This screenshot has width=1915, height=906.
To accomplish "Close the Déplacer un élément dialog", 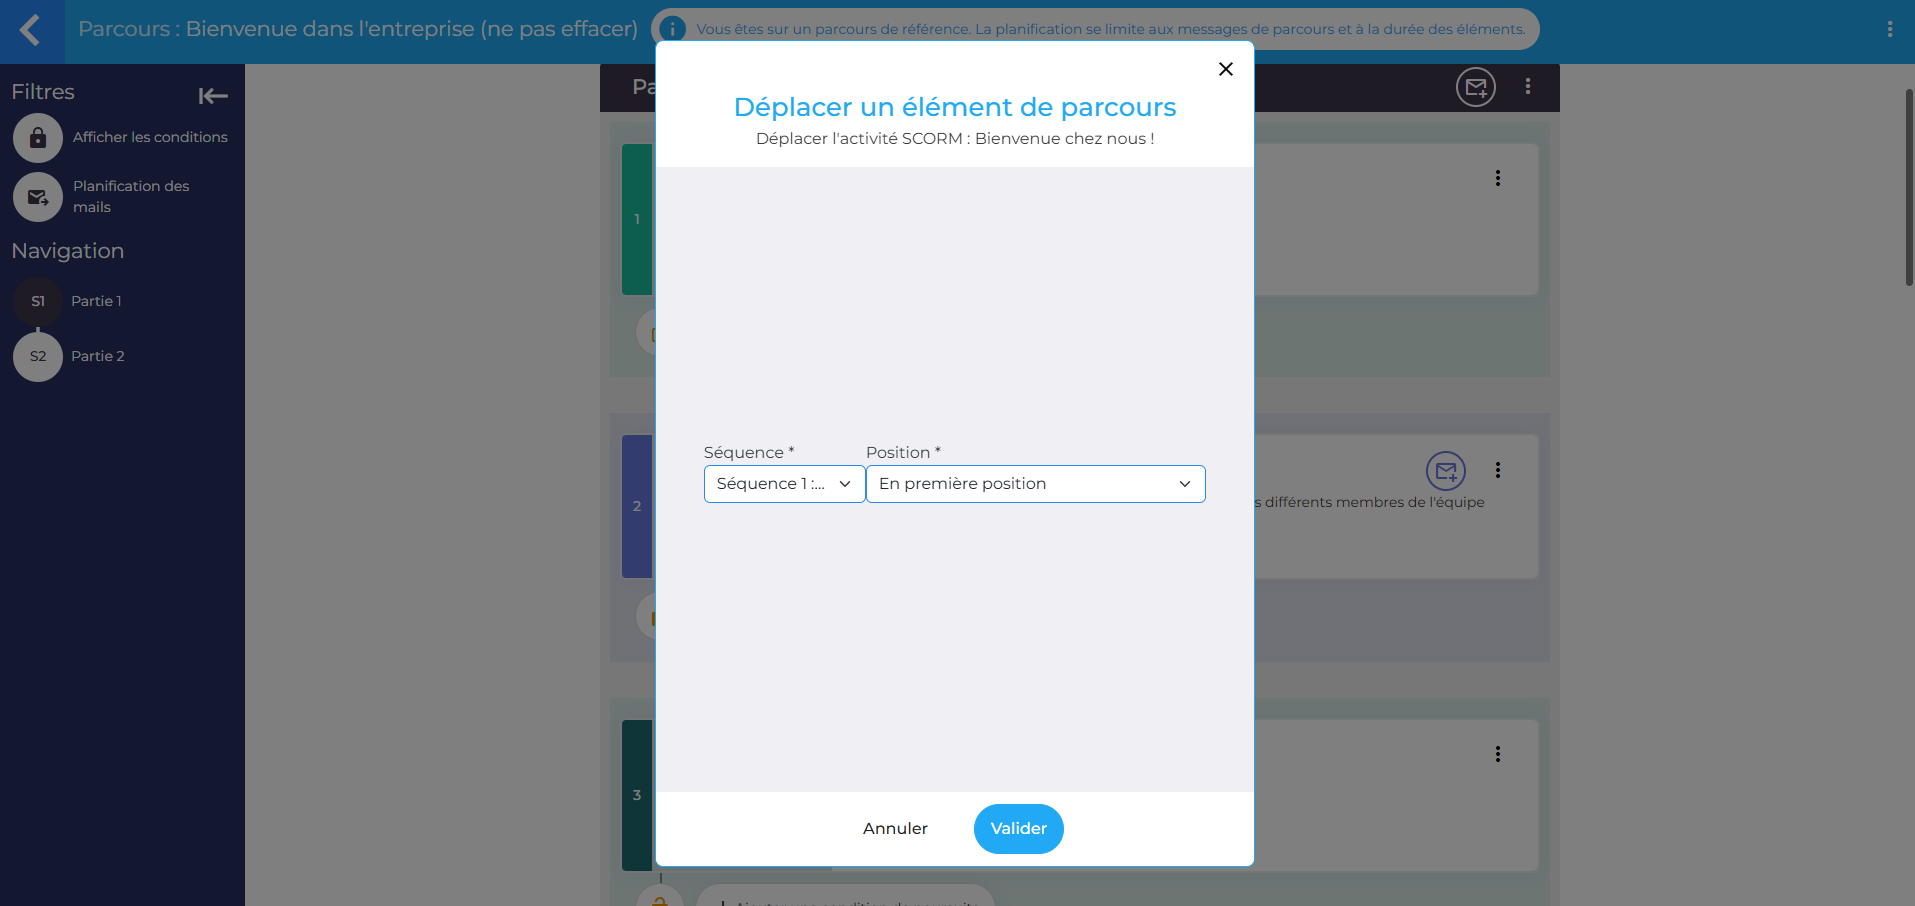I will click(x=1225, y=69).
